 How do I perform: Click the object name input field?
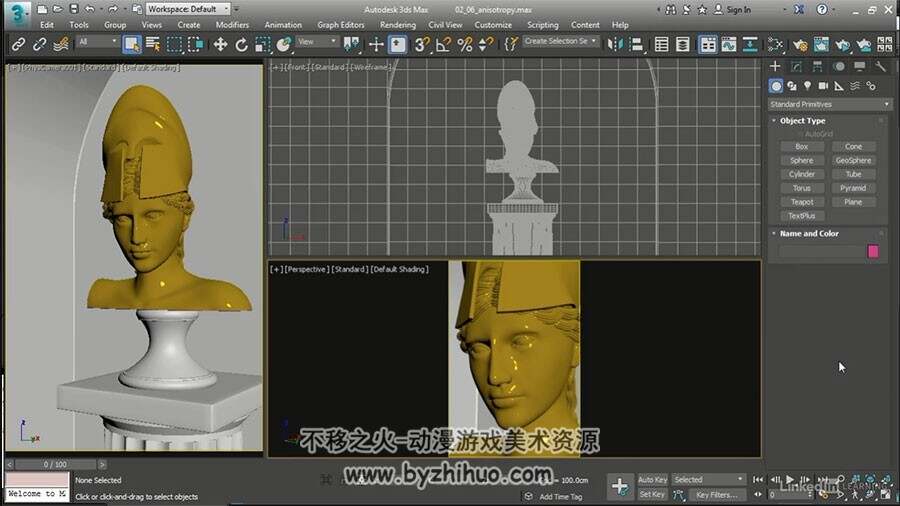(822, 251)
